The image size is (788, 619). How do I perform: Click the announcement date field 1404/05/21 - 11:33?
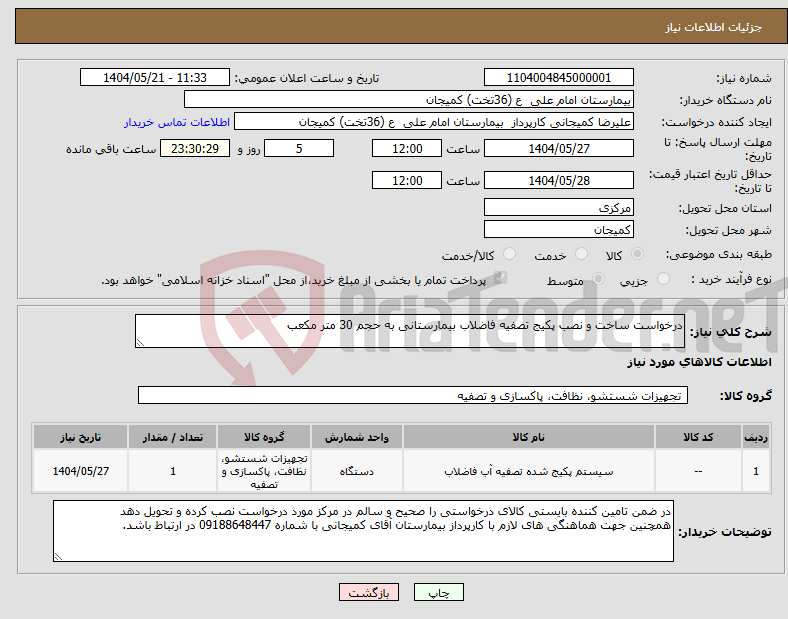pyautogui.click(x=155, y=77)
